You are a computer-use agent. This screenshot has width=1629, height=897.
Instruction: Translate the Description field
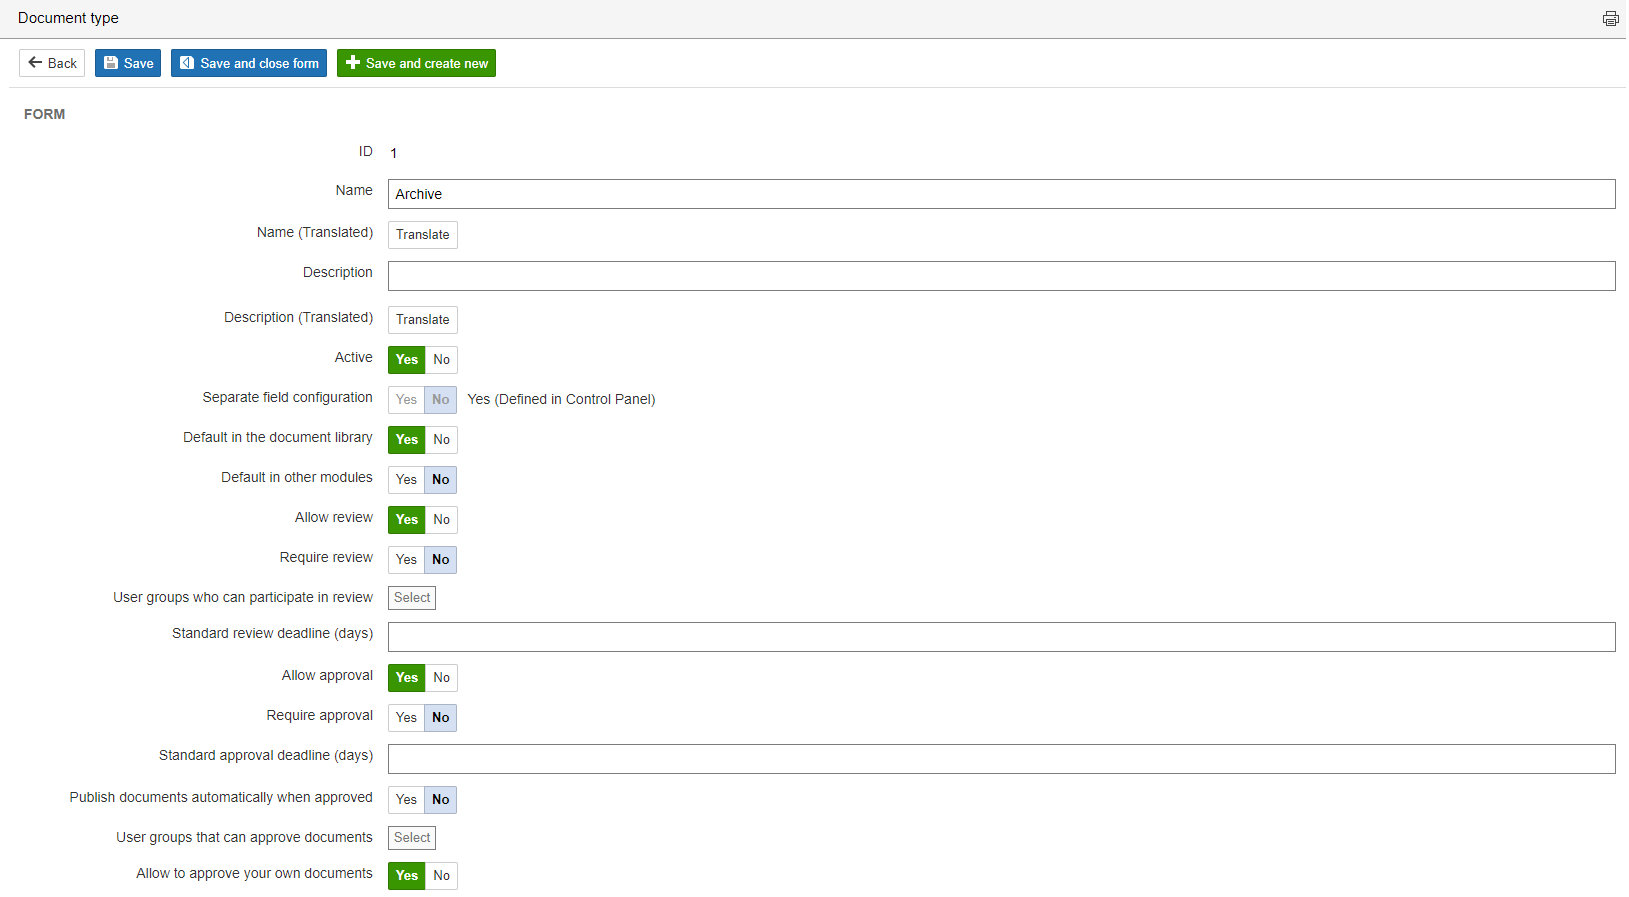coord(422,320)
